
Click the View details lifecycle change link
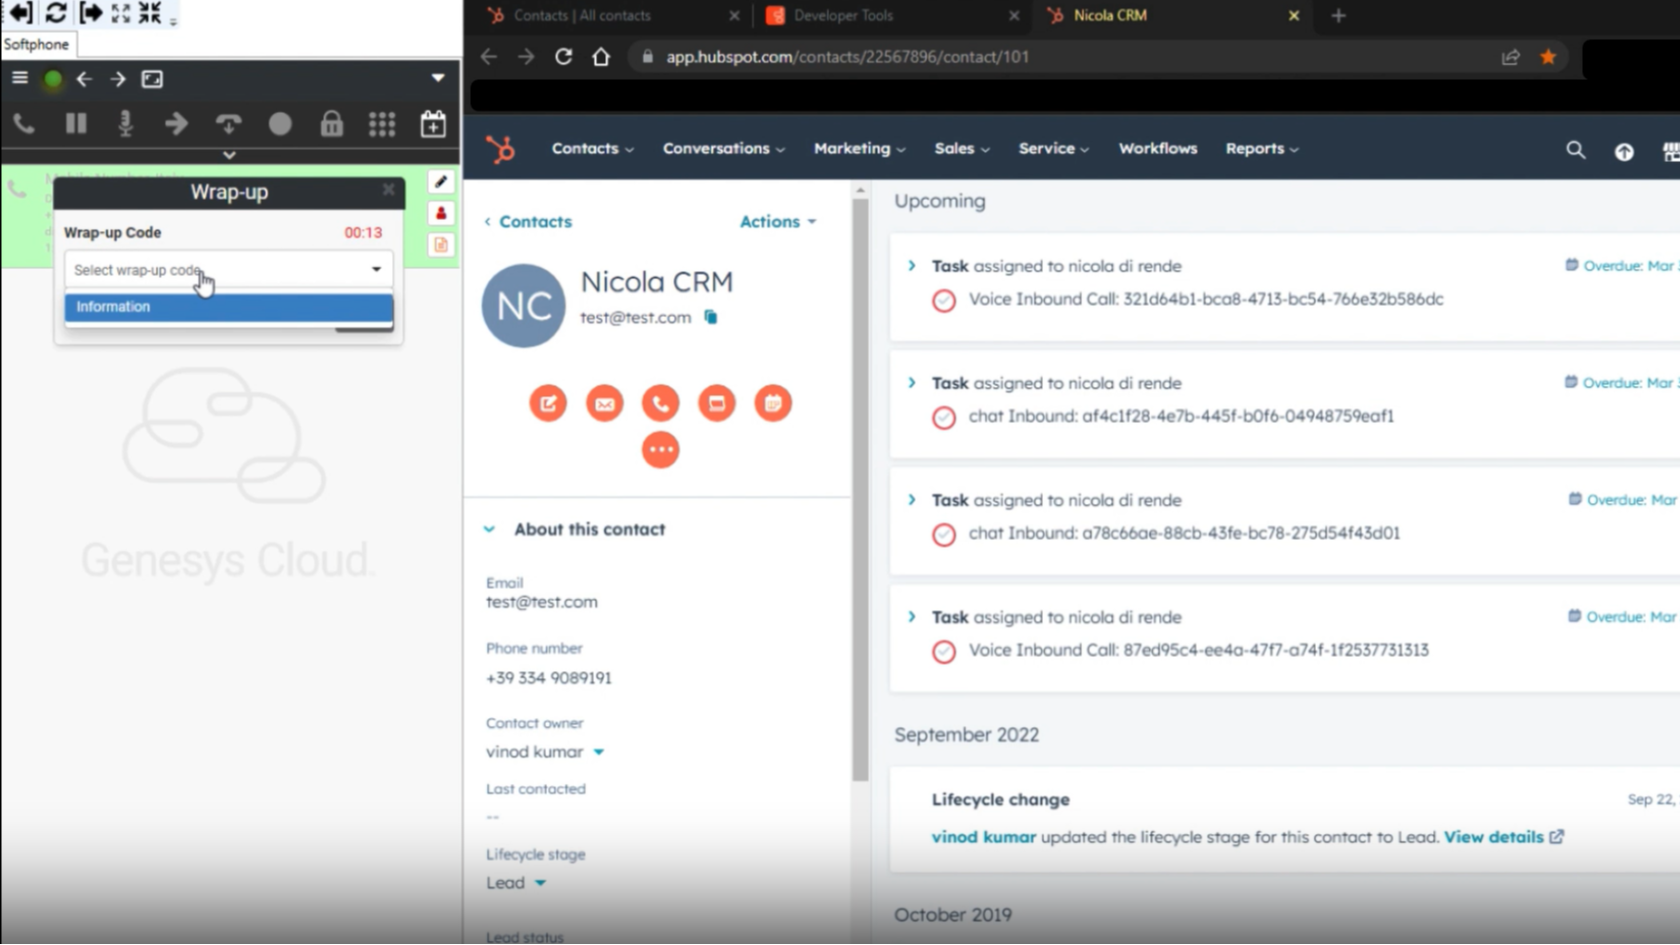click(1495, 837)
